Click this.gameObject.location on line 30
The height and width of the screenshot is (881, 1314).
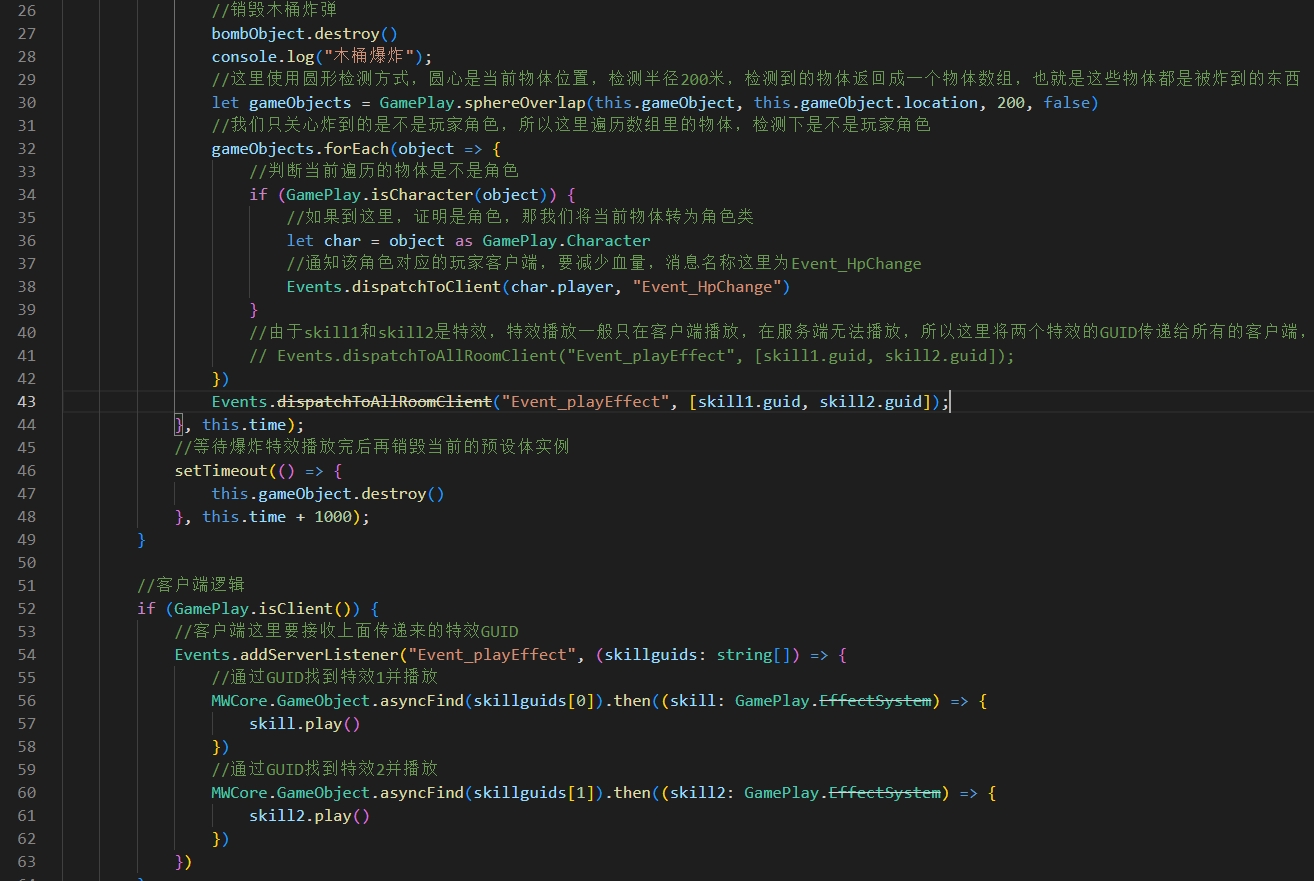[x=866, y=103]
